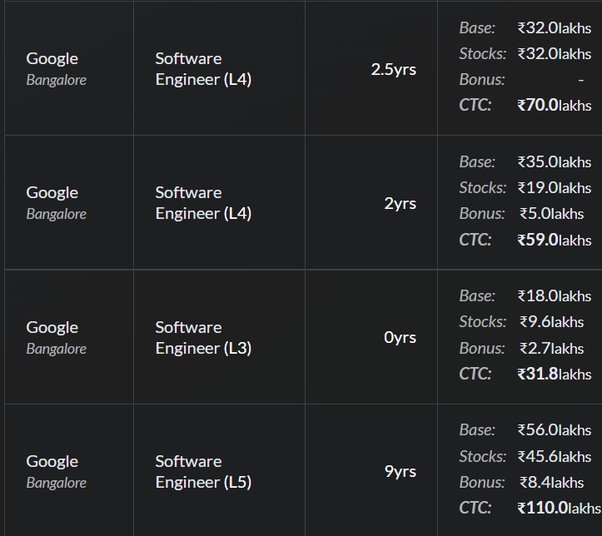
Task: Select Bangalore in the 9yrs row
Action: pos(56,483)
